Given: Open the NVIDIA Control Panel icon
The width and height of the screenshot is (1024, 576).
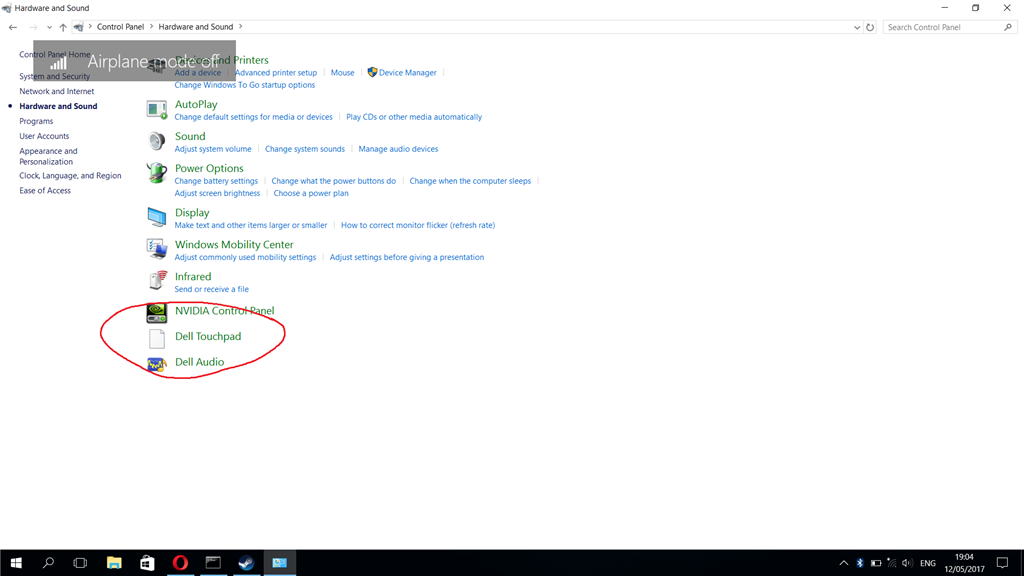Looking at the screenshot, I should (157, 313).
